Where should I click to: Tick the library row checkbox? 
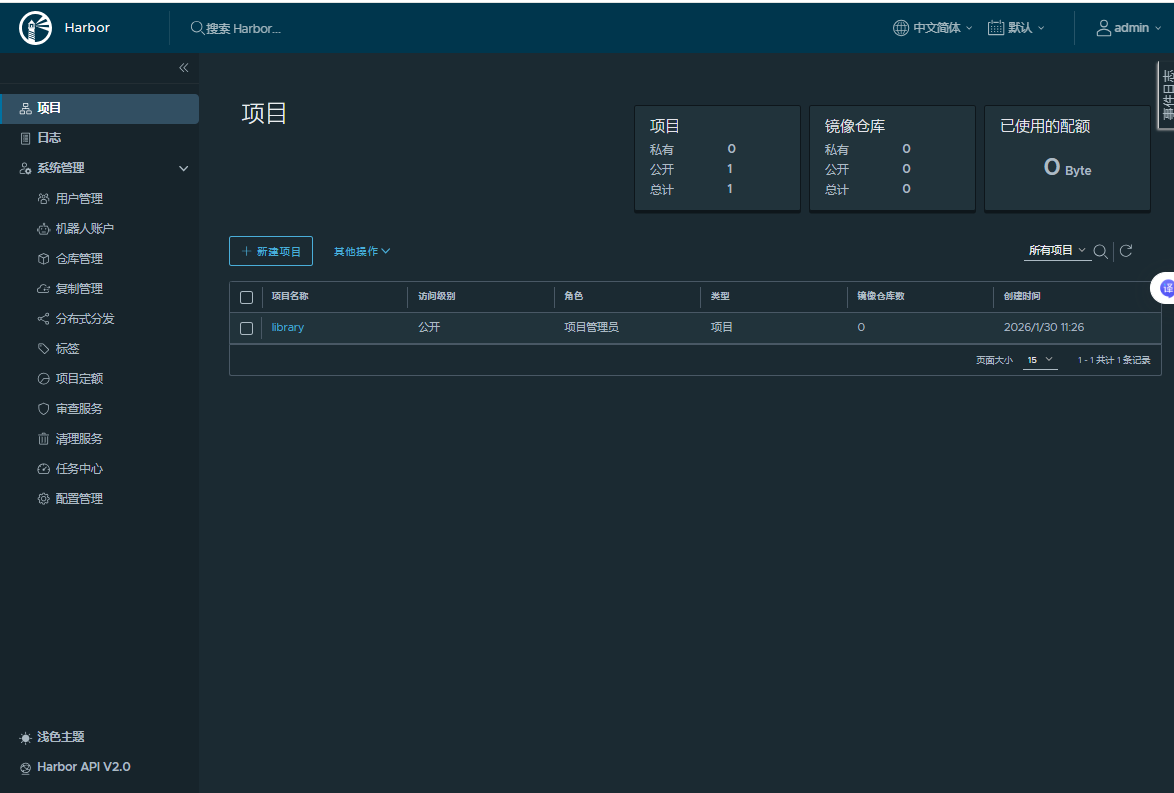[x=246, y=328]
